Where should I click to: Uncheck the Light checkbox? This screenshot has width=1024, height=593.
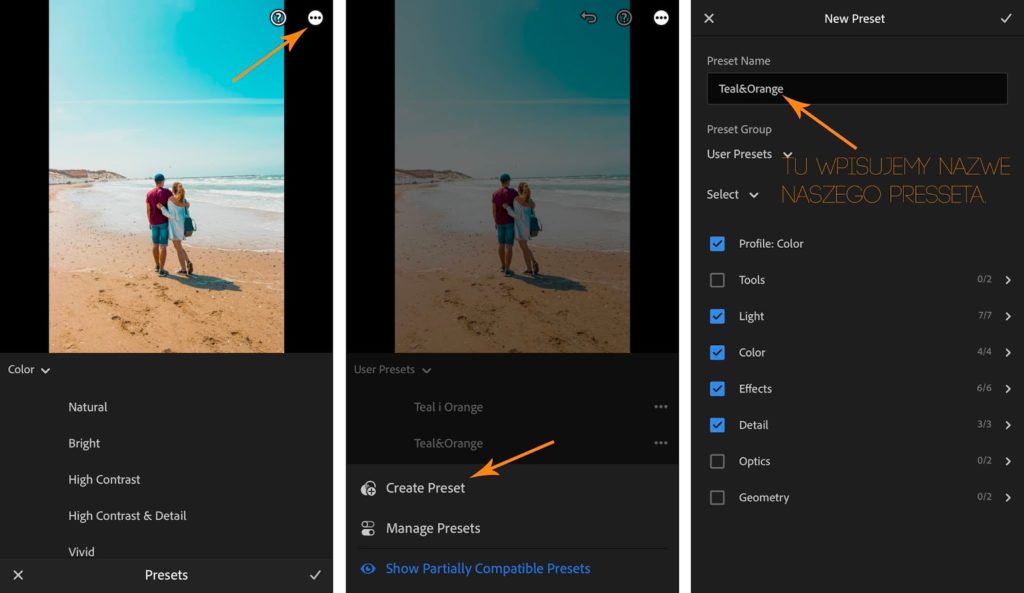click(x=717, y=316)
